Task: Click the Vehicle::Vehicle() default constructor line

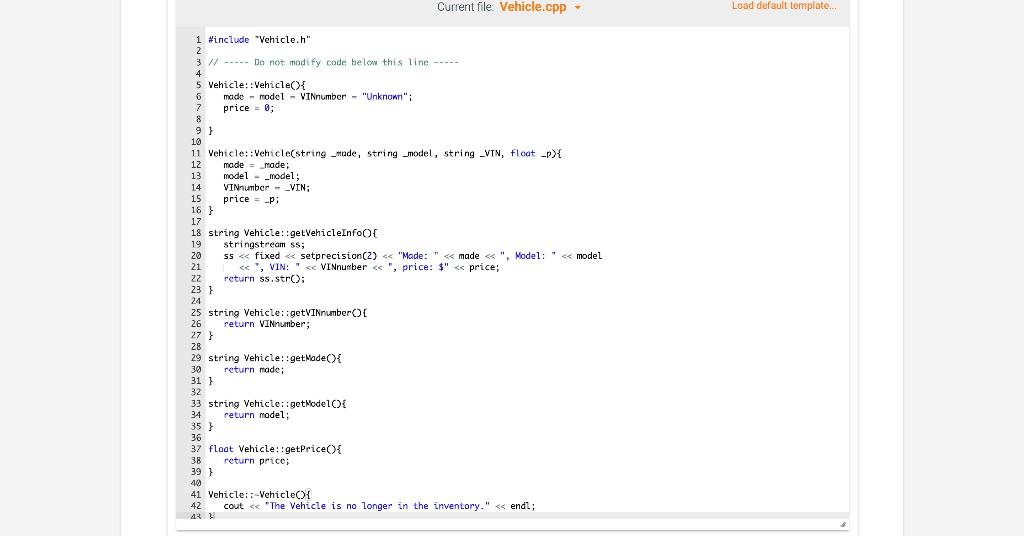Action: point(257,85)
